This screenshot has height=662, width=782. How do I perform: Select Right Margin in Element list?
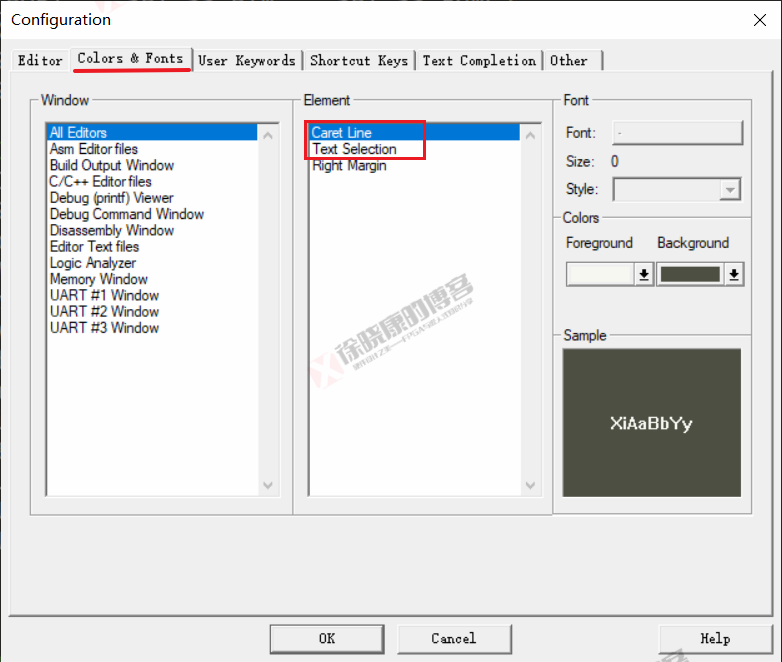coord(349,166)
